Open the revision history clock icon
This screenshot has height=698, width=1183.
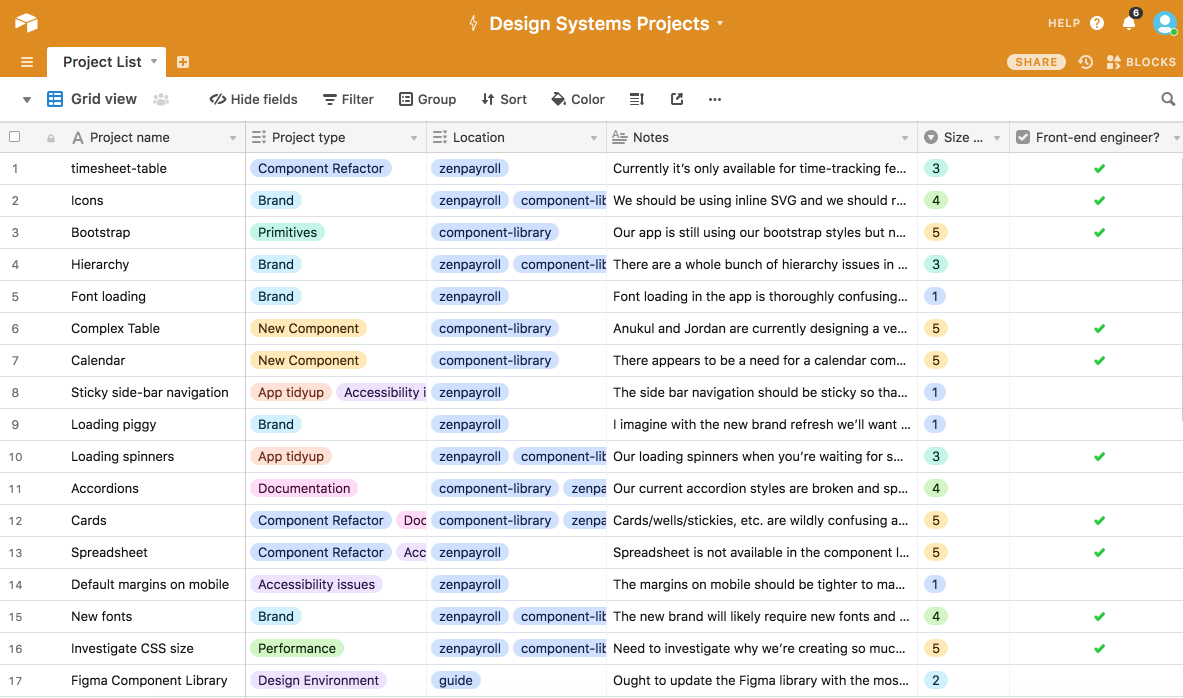(1085, 62)
